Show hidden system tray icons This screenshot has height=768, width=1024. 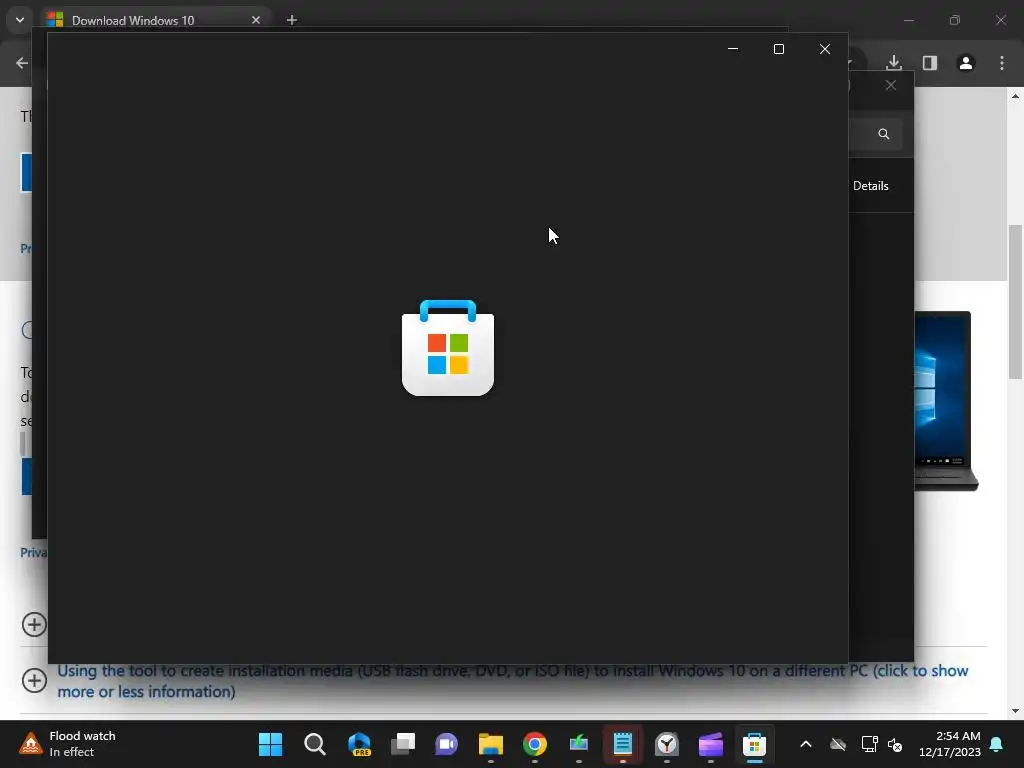pos(806,744)
